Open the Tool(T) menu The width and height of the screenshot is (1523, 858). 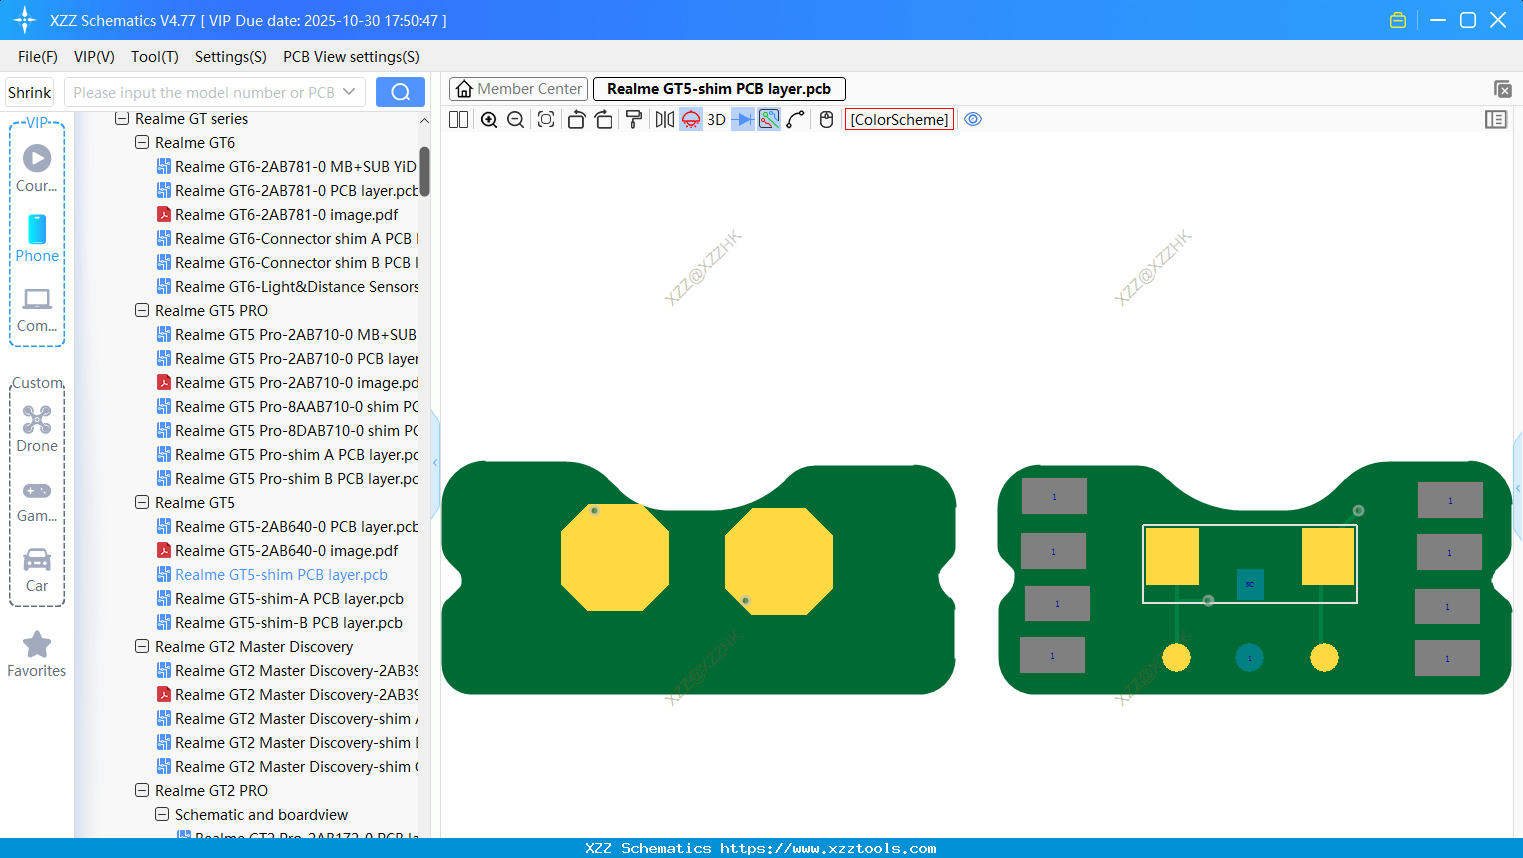[155, 57]
